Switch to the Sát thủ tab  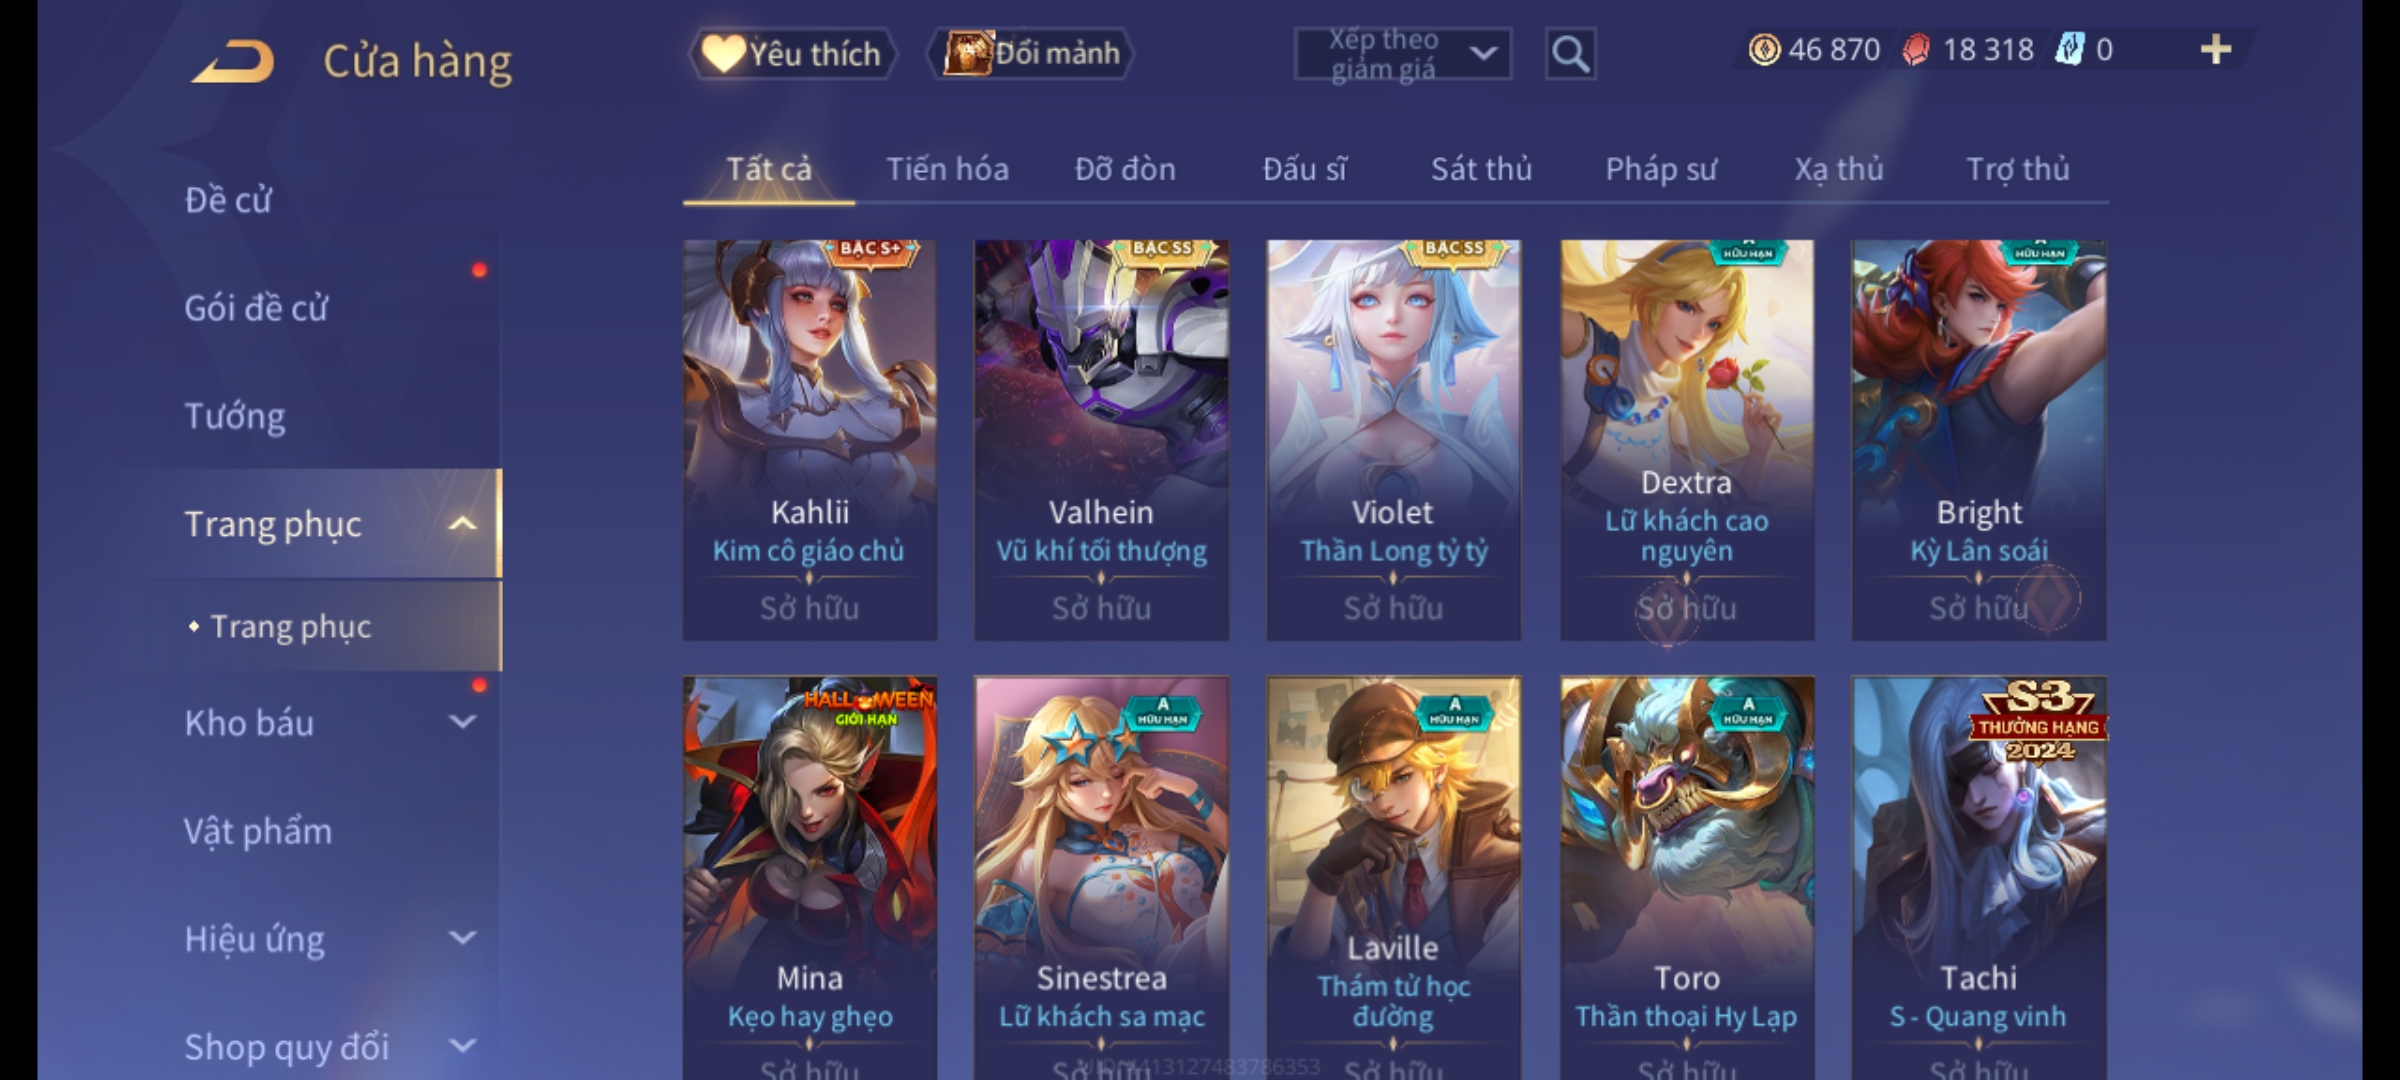pyautogui.click(x=1481, y=170)
